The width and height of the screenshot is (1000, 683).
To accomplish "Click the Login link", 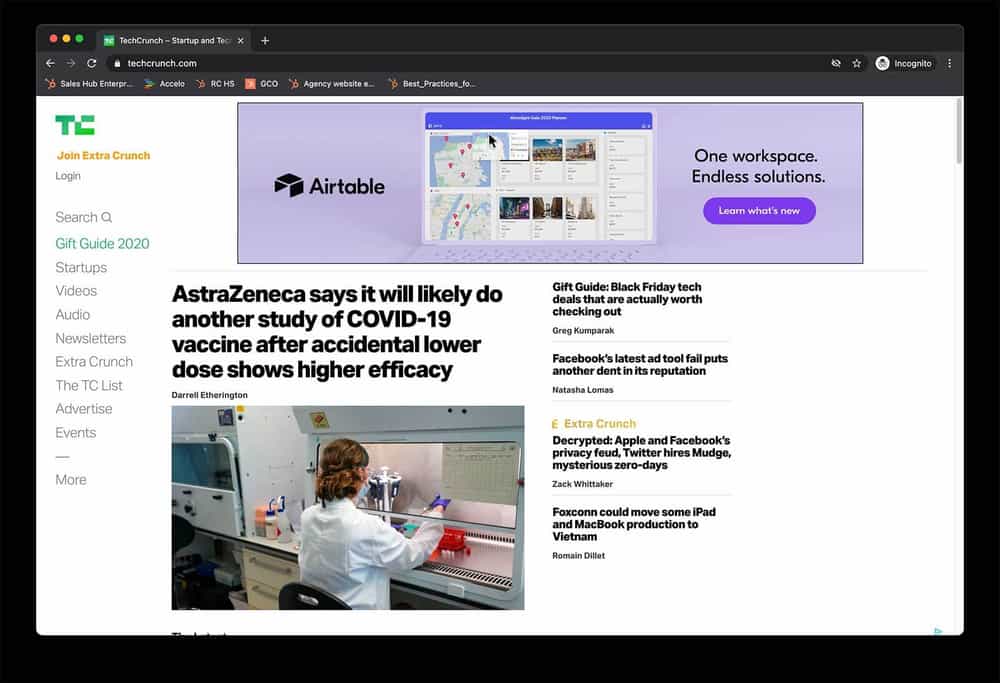I will (x=68, y=176).
